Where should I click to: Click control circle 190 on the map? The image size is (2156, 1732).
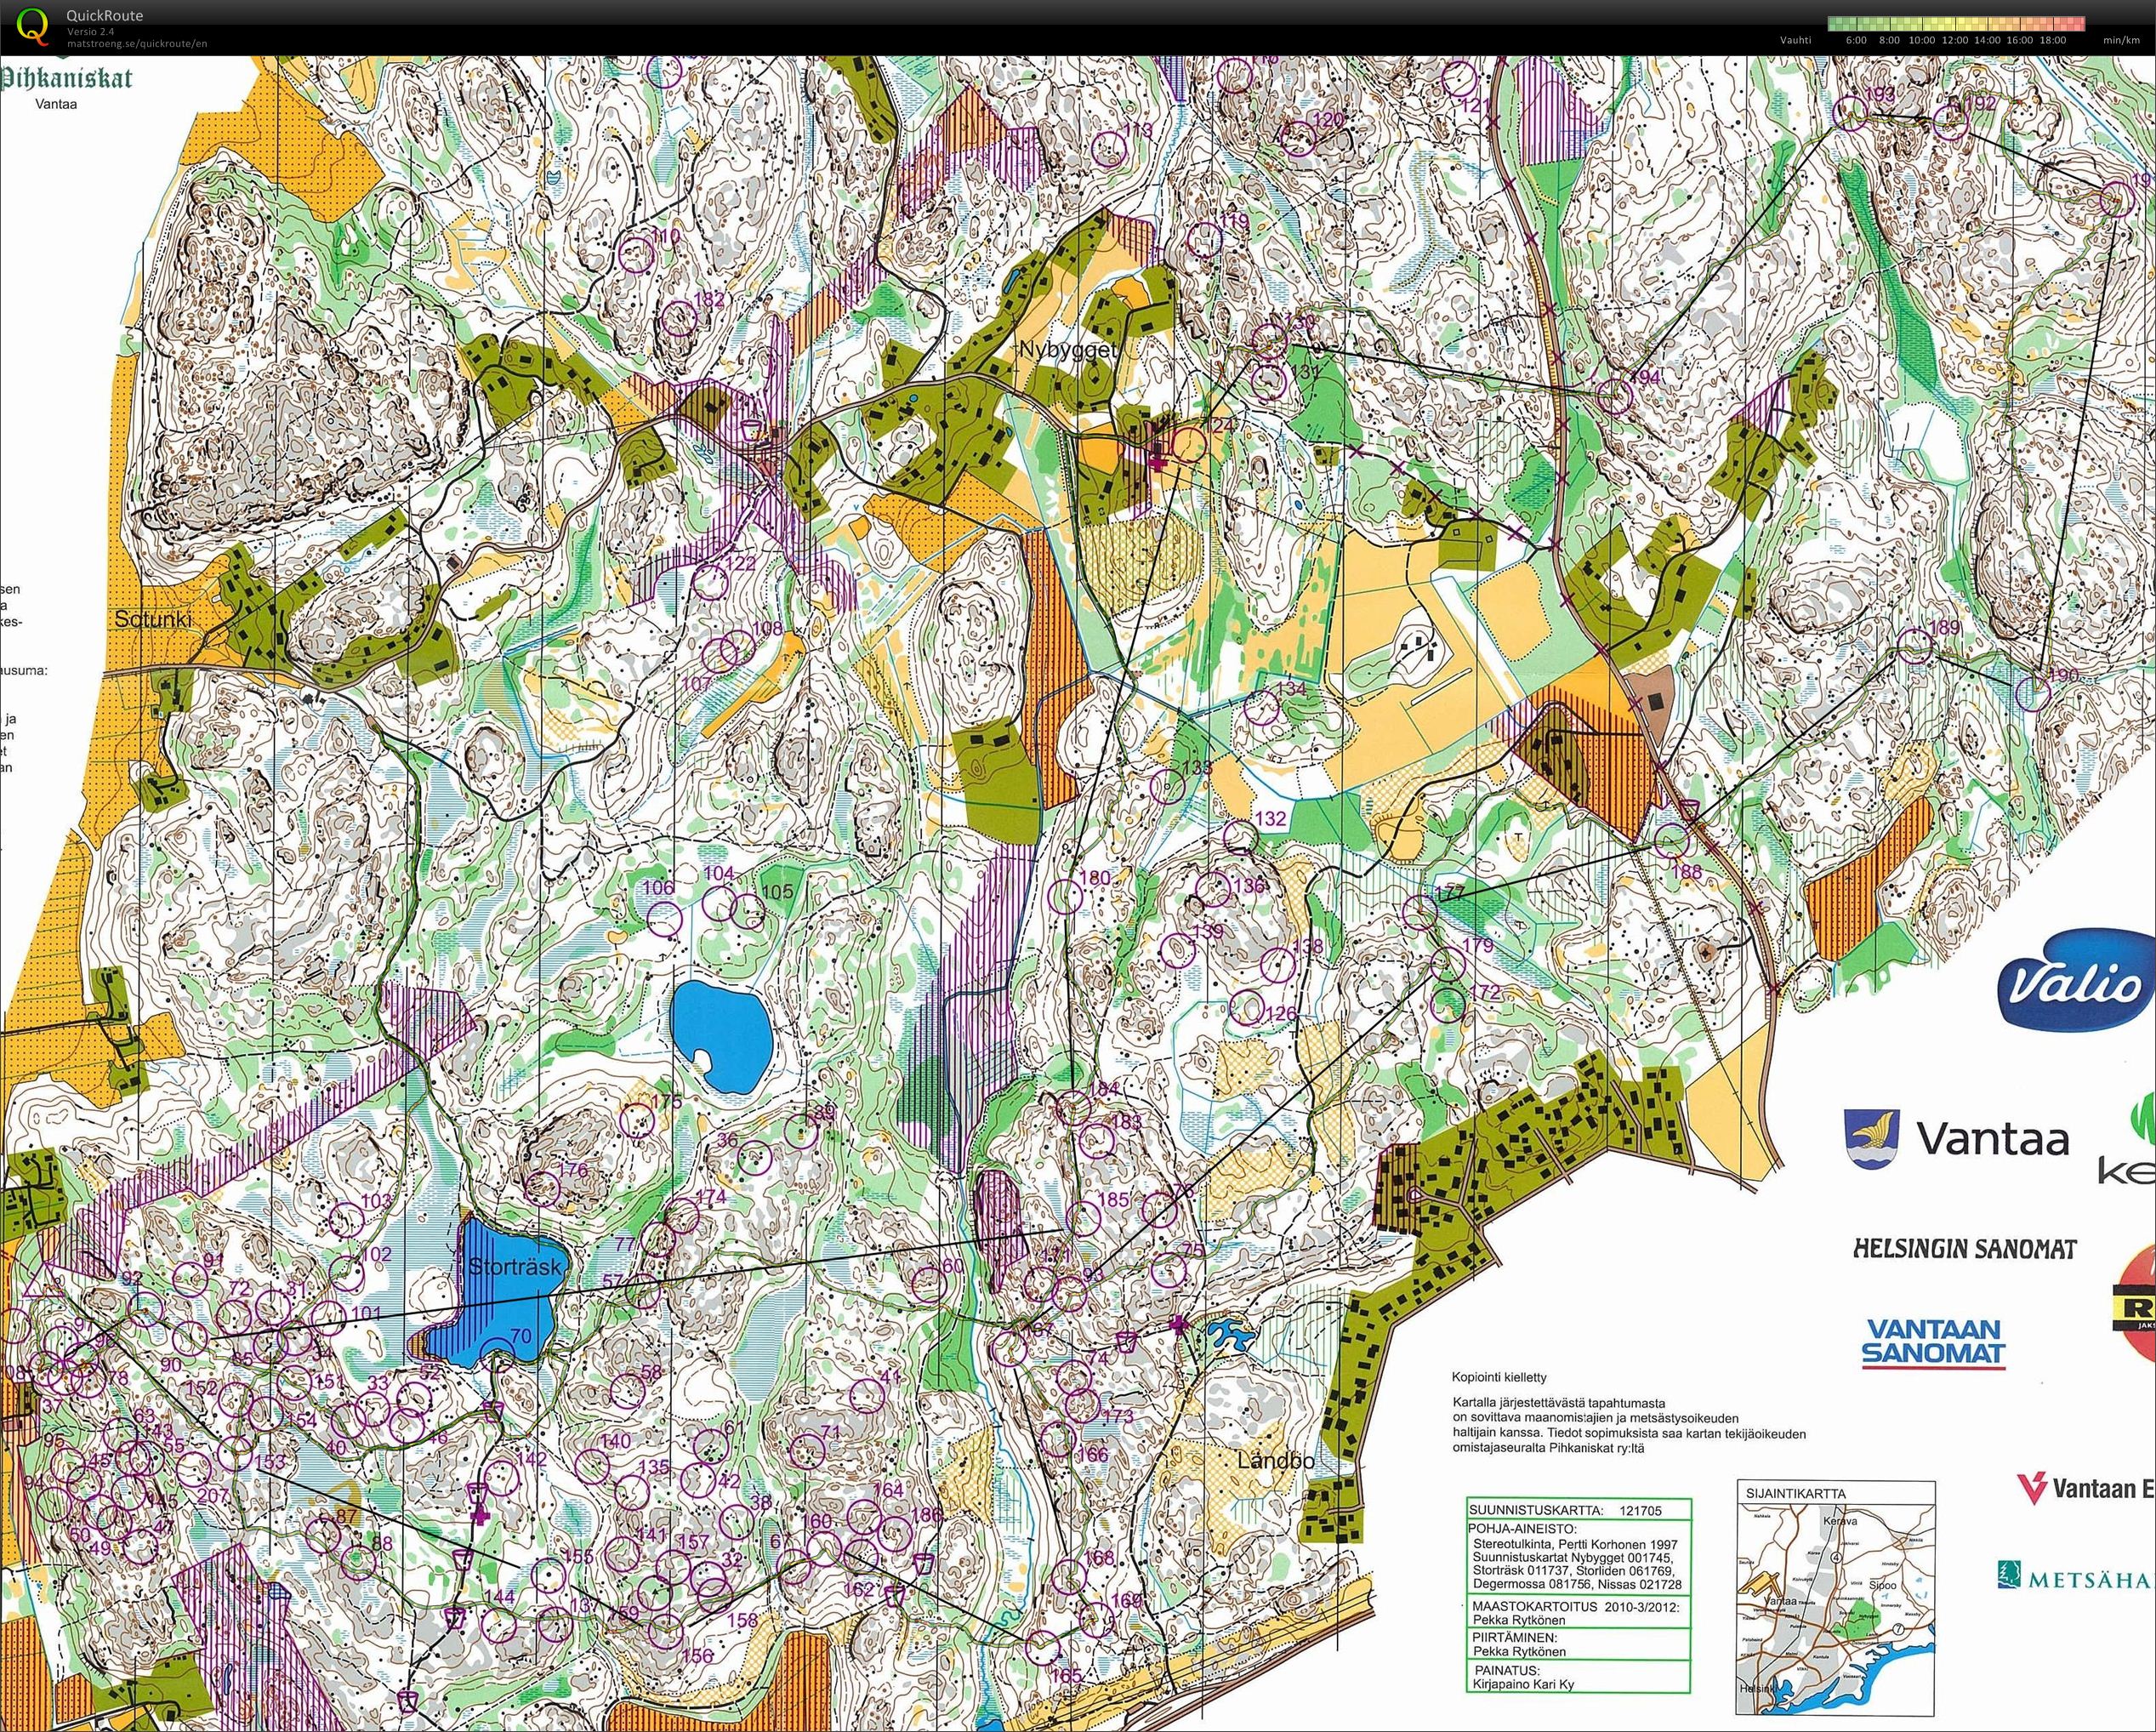(2032, 694)
